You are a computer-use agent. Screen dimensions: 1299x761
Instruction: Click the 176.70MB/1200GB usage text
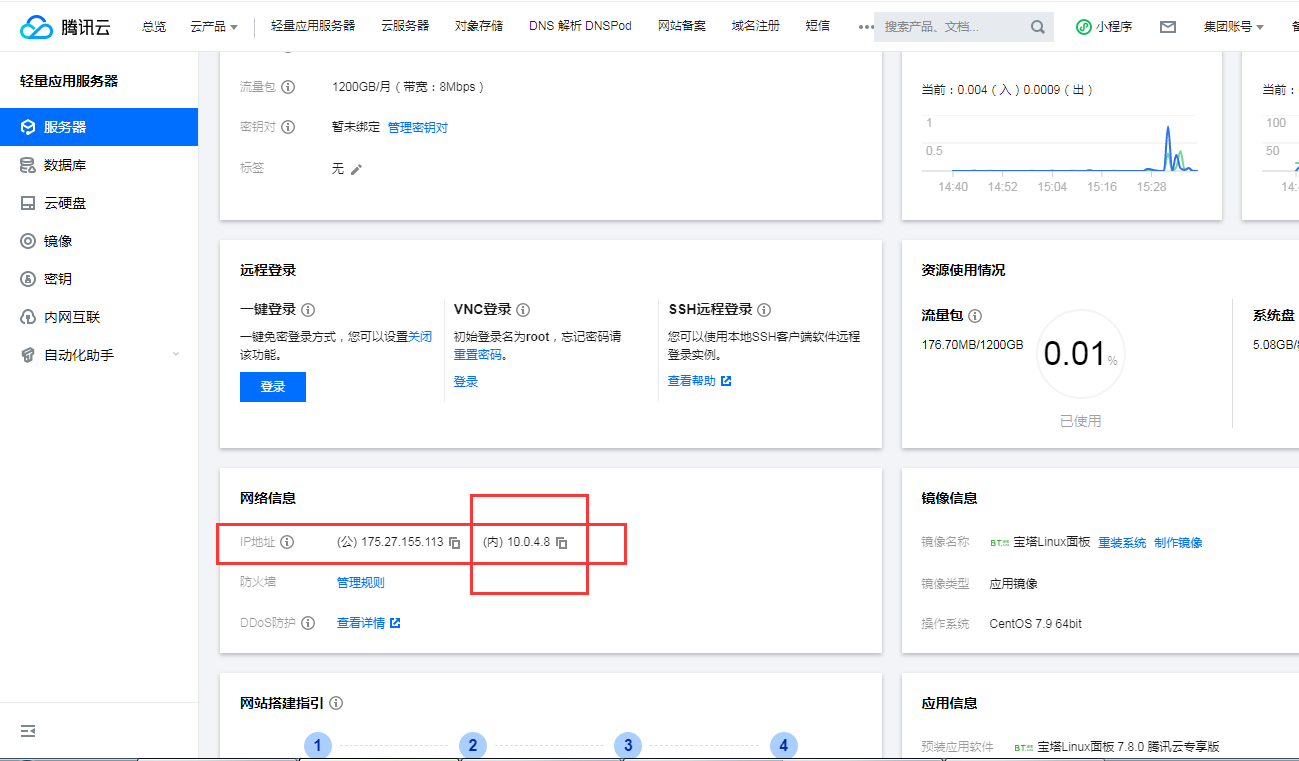tap(972, 345)
